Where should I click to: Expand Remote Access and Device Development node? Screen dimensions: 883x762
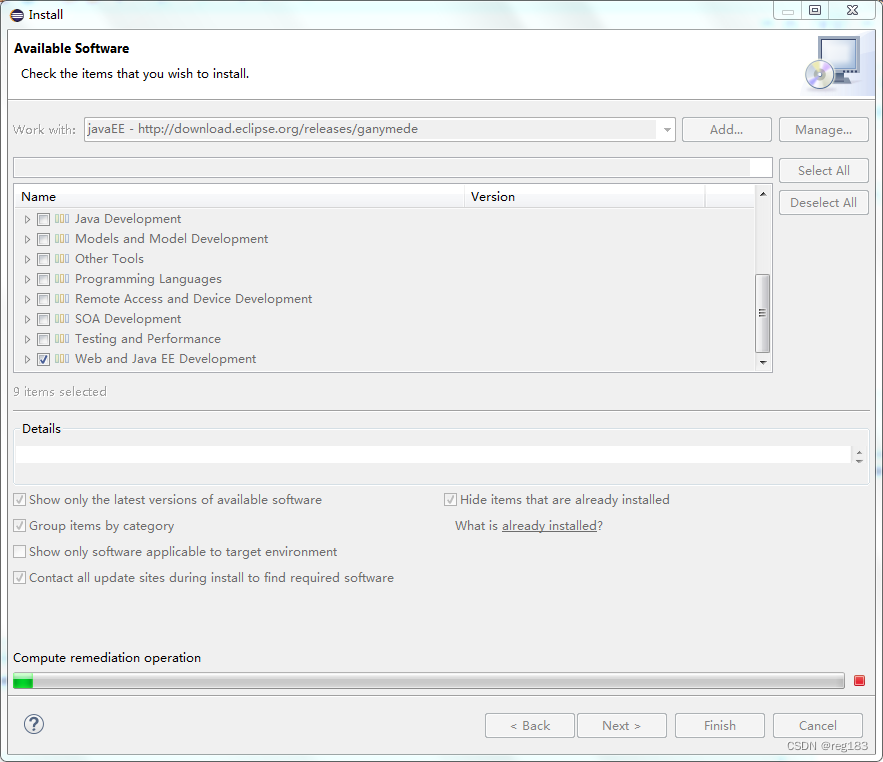pyautogui.click(x=27, y=299)
